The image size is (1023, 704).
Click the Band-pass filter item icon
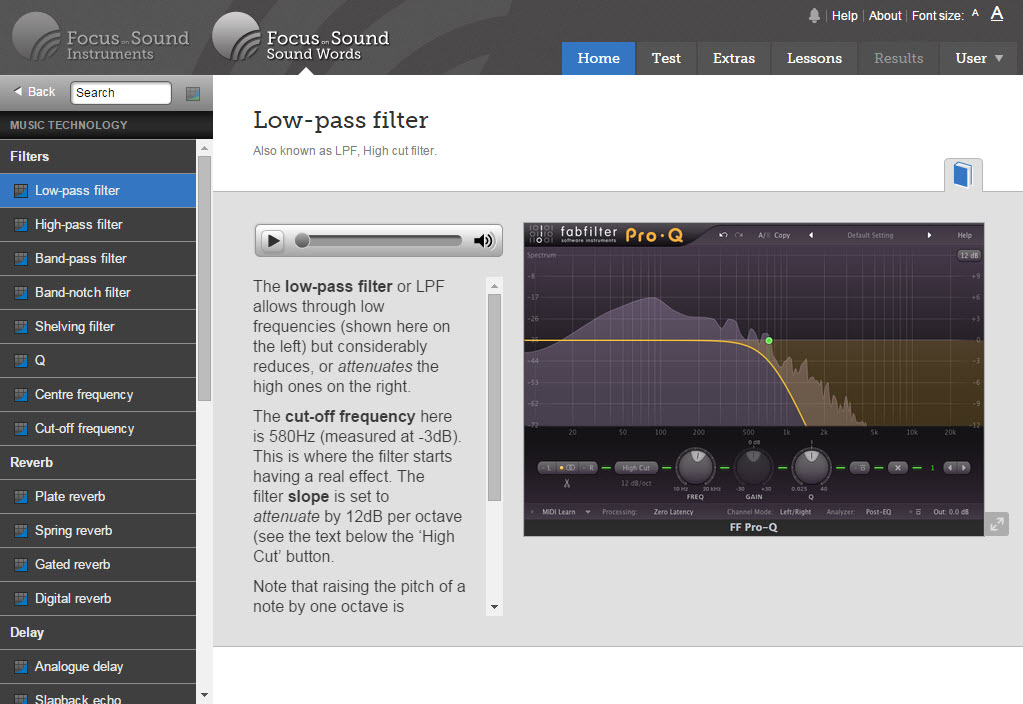[x=21, y=258]
